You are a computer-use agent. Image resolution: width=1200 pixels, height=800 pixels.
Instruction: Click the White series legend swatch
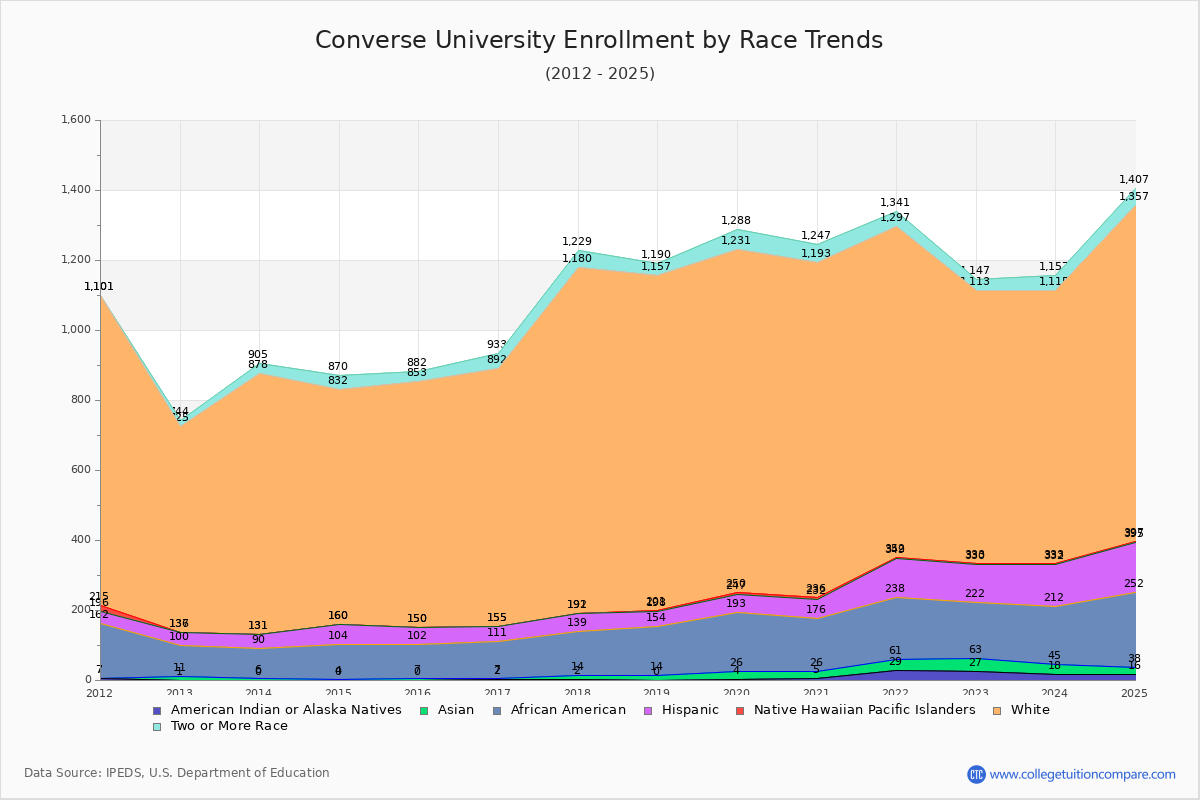point(996,710)
